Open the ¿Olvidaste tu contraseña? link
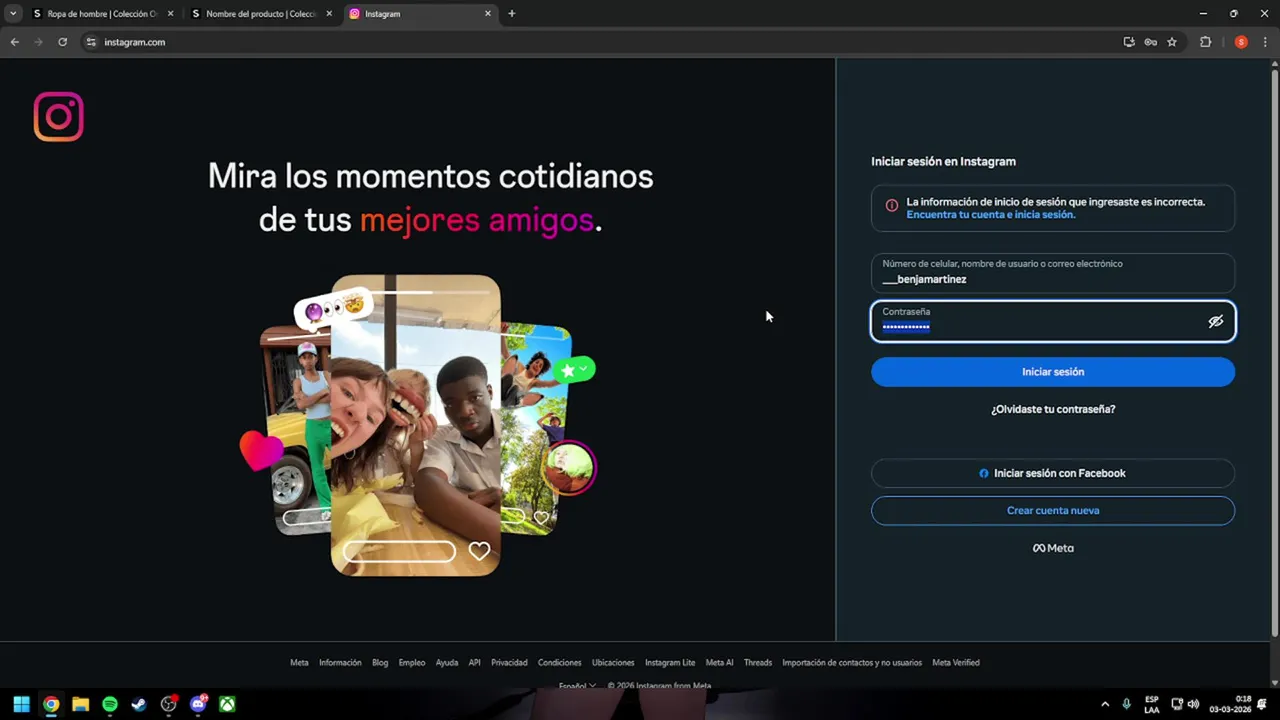This screenshot has width=1280, height=720. coord(1053,409)
